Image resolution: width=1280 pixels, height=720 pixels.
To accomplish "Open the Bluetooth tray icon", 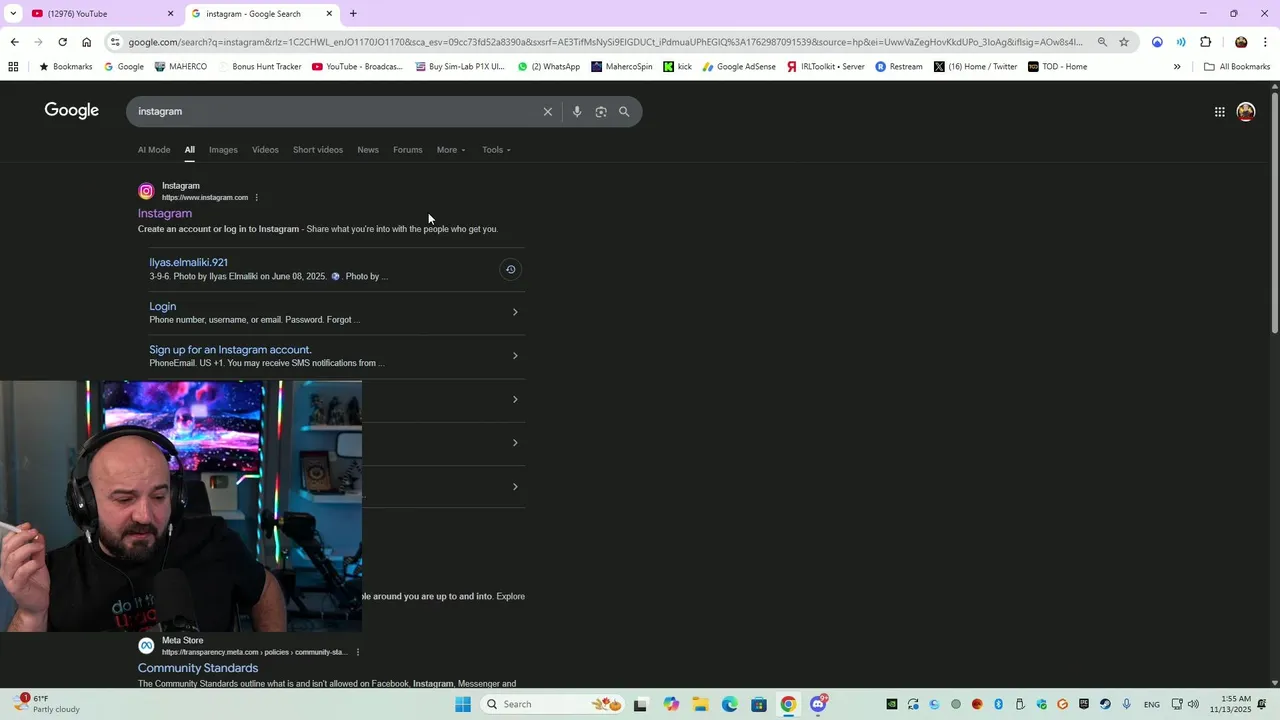I will pyautogui.click(x=998, y=704).
